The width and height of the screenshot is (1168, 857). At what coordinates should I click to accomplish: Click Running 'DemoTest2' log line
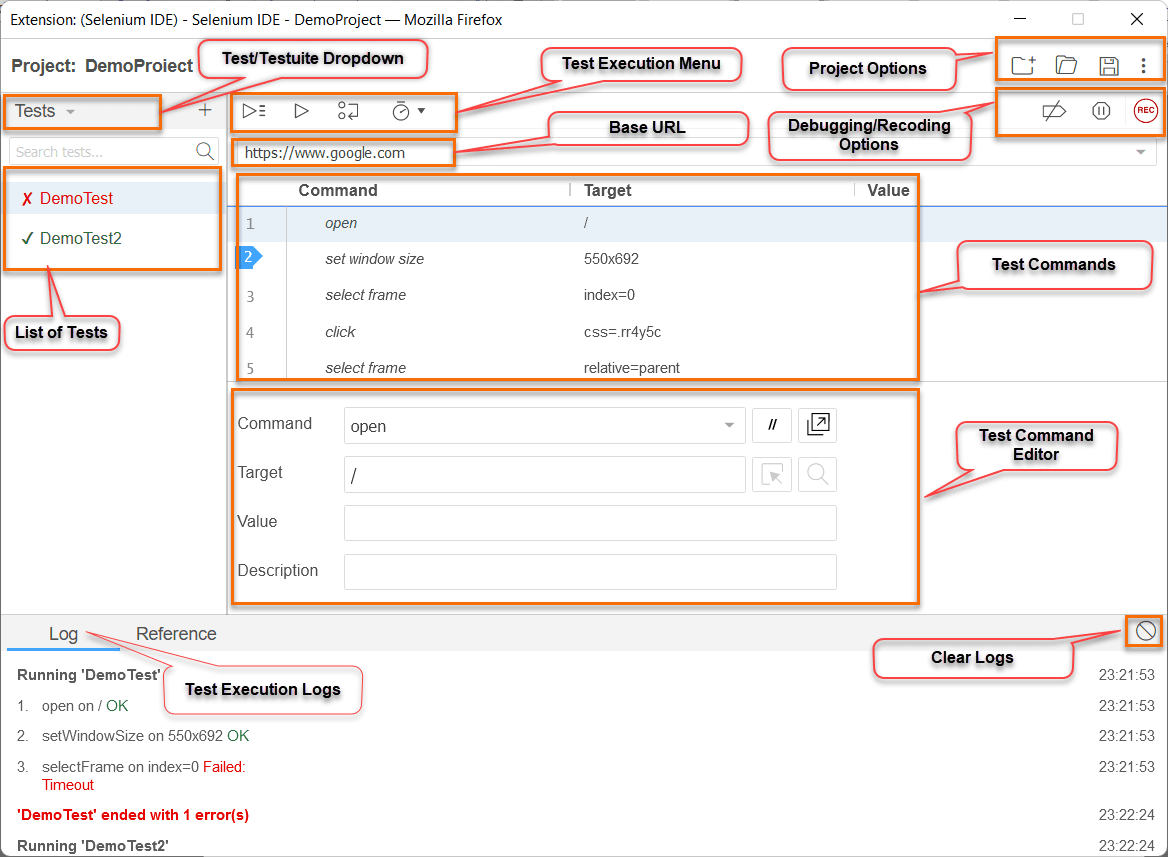pos(92,846)
